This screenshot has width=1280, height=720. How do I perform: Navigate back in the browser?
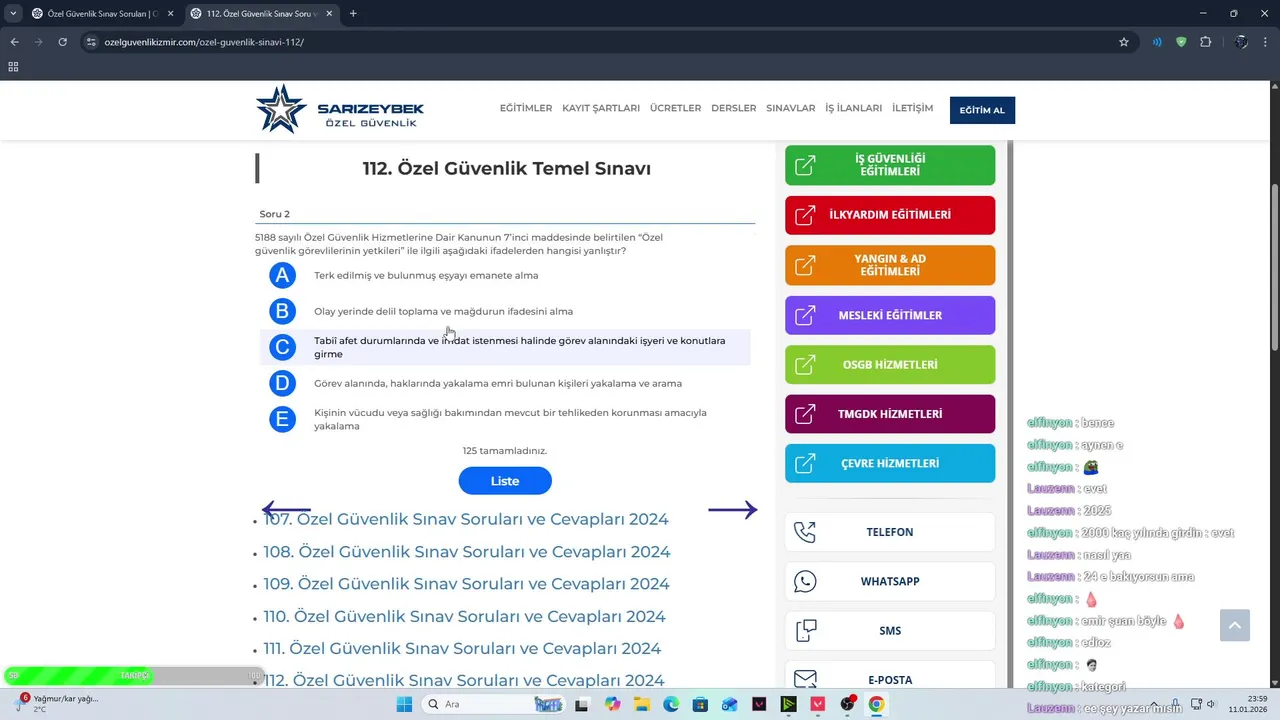click(x=15, y=42)
